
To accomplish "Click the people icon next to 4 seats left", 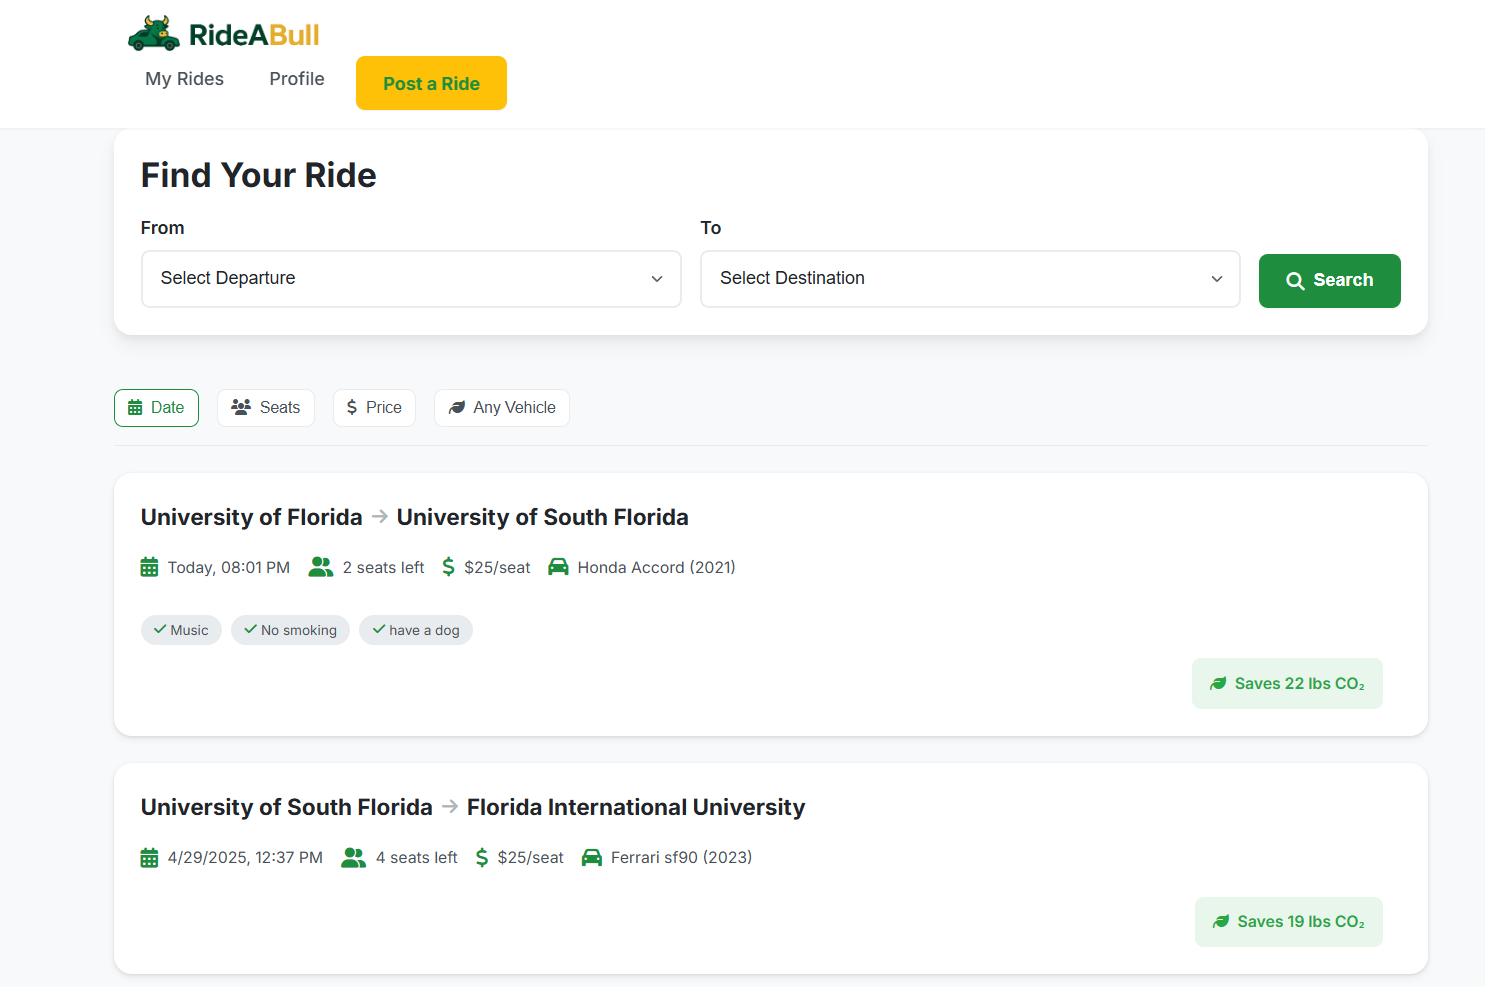I will tap(354, 858).
